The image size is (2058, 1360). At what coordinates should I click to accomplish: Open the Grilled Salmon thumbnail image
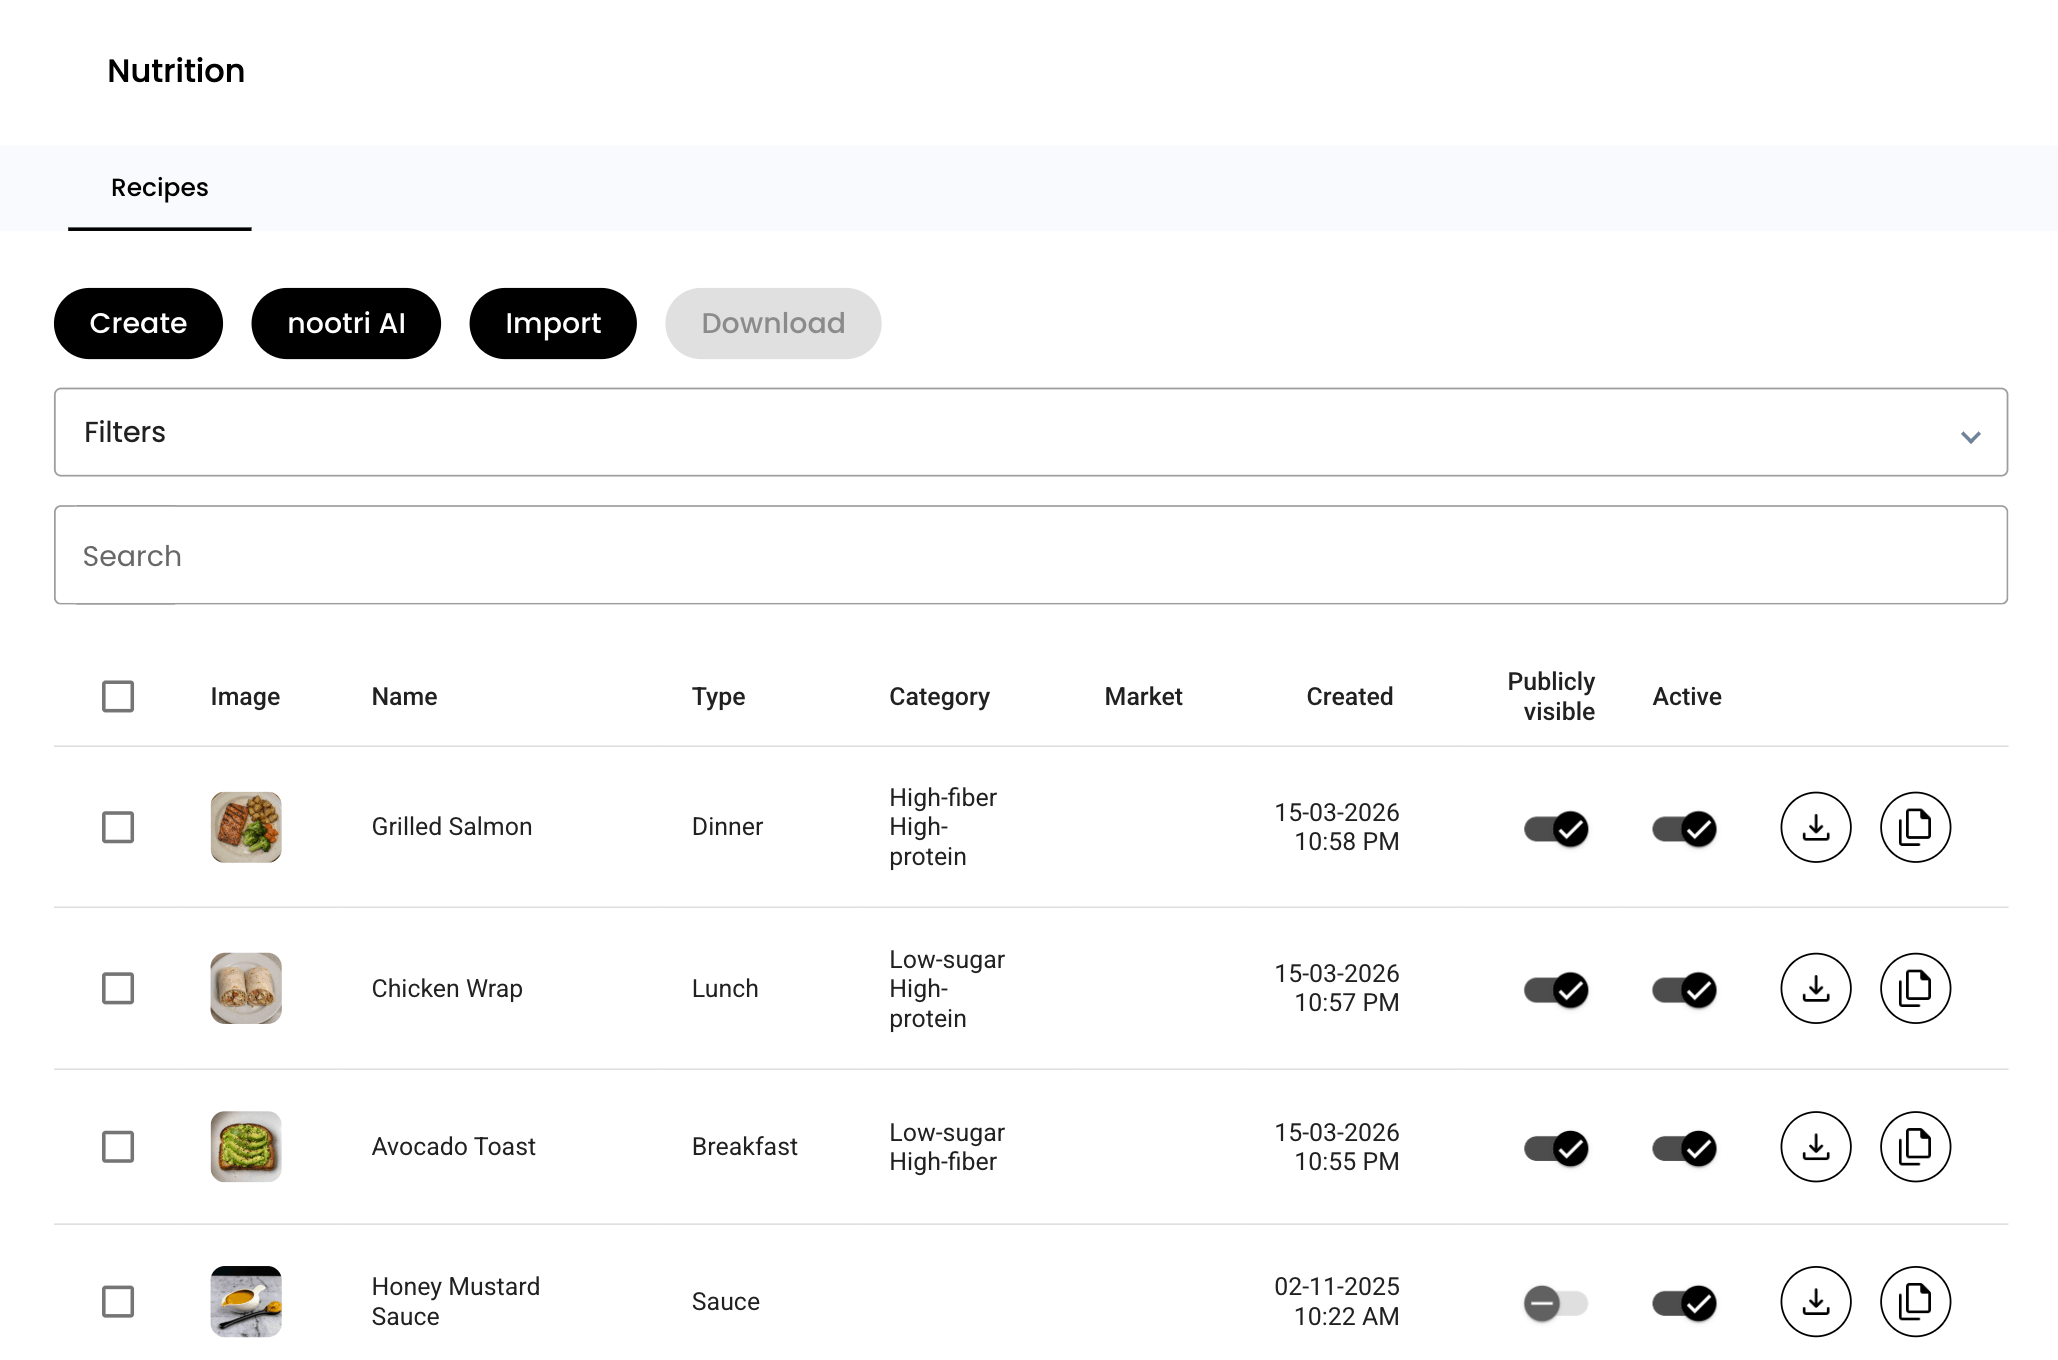coord(246,827)
